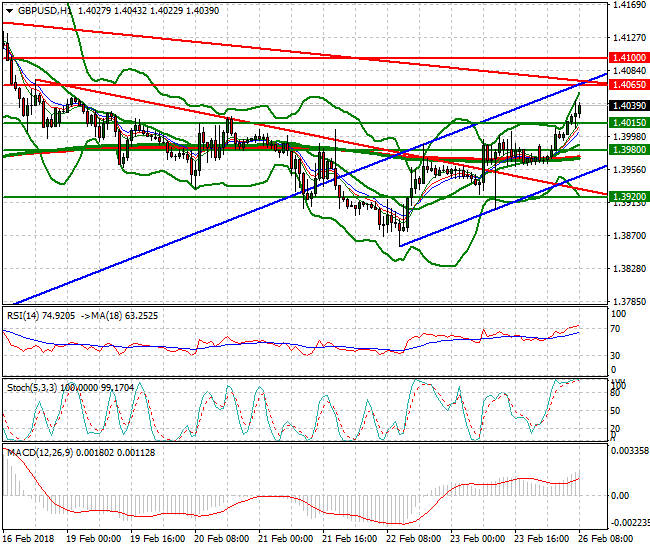Click the 20 Feb 08:00 time label
Viewport: 650px width, 550px height.
221,539
